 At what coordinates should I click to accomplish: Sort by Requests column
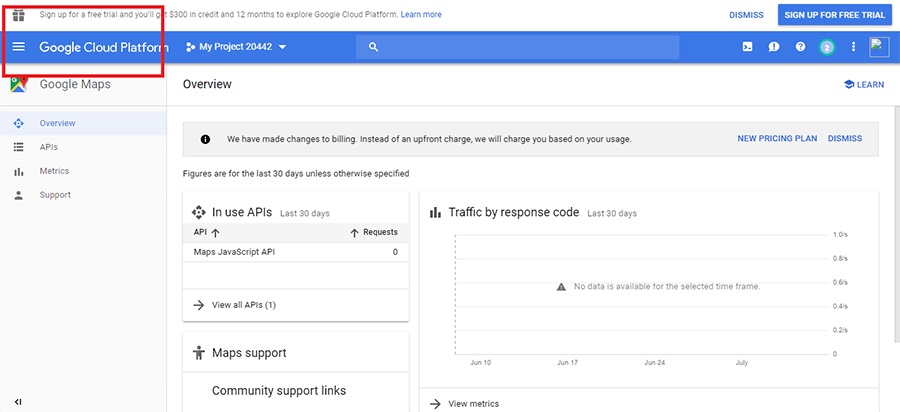tap(374, 232)
